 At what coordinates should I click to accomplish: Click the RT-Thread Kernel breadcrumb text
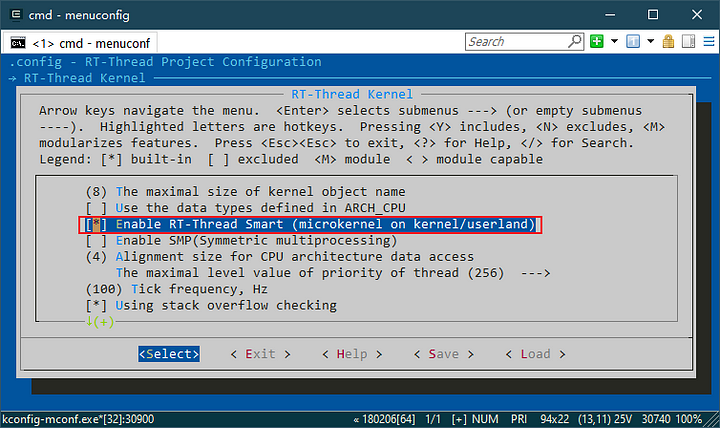click(84, 78)
